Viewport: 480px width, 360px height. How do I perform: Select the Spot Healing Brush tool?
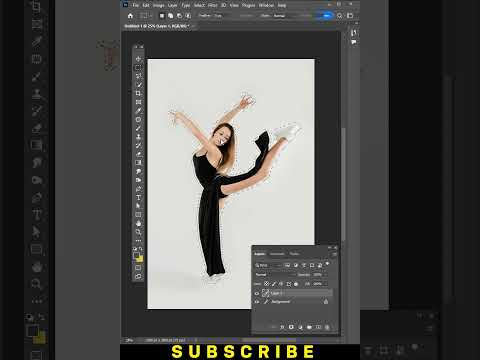click(x=138, y=120)
